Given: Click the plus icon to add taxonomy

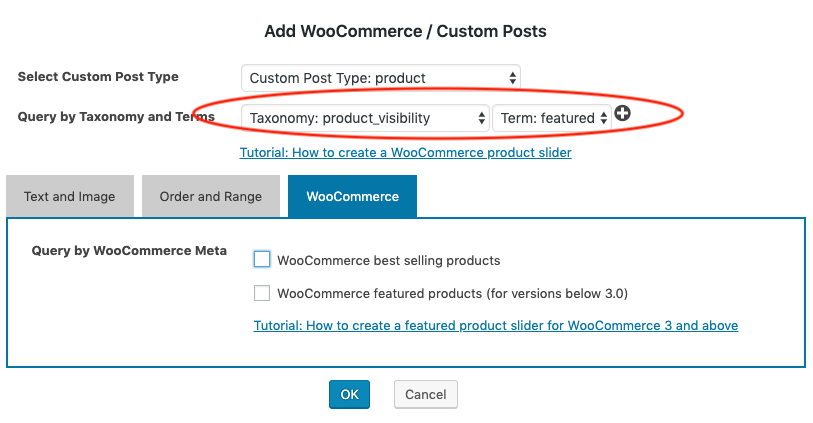Looking at the screenshot, I should pos(623,115).
